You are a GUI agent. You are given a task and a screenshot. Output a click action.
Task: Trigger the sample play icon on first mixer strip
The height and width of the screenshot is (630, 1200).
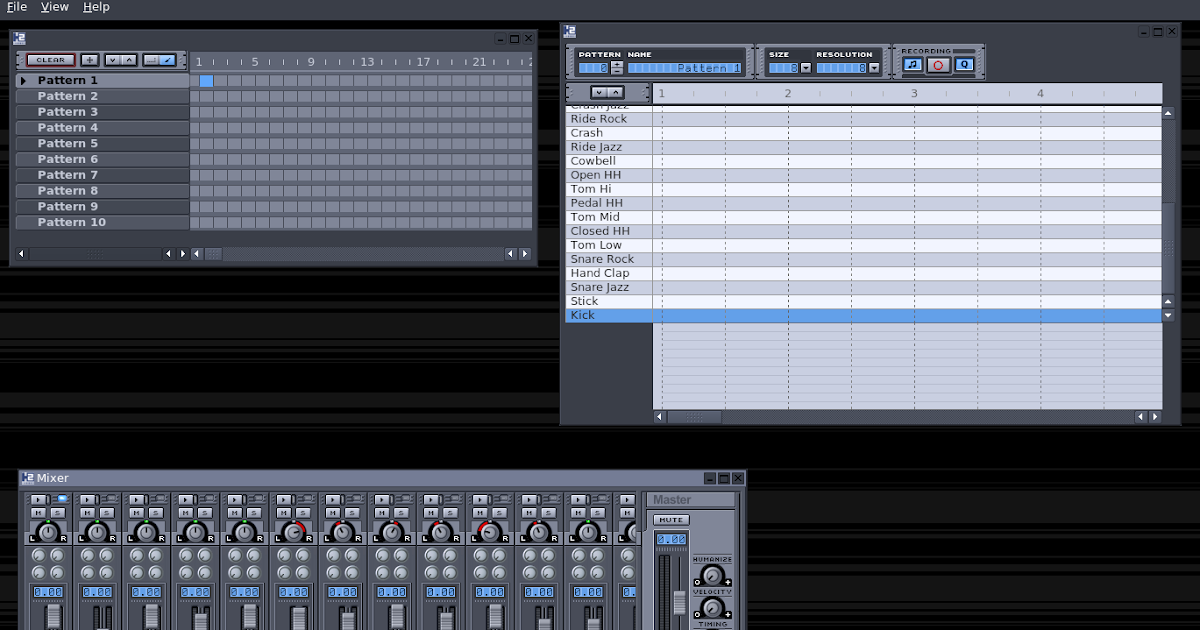[x=39, y=499]
